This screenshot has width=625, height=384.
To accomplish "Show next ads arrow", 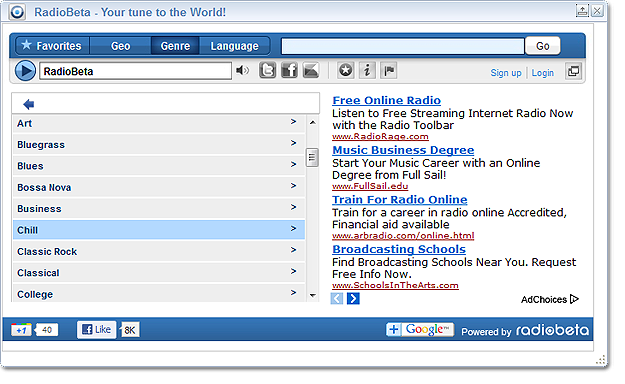I will point(353,298).
